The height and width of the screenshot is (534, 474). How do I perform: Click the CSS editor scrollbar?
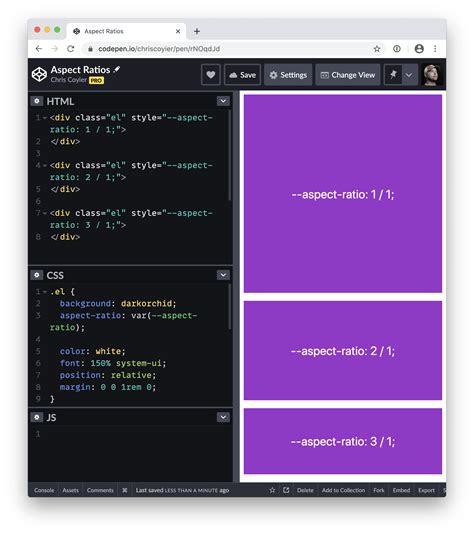(x=230, y=307)
